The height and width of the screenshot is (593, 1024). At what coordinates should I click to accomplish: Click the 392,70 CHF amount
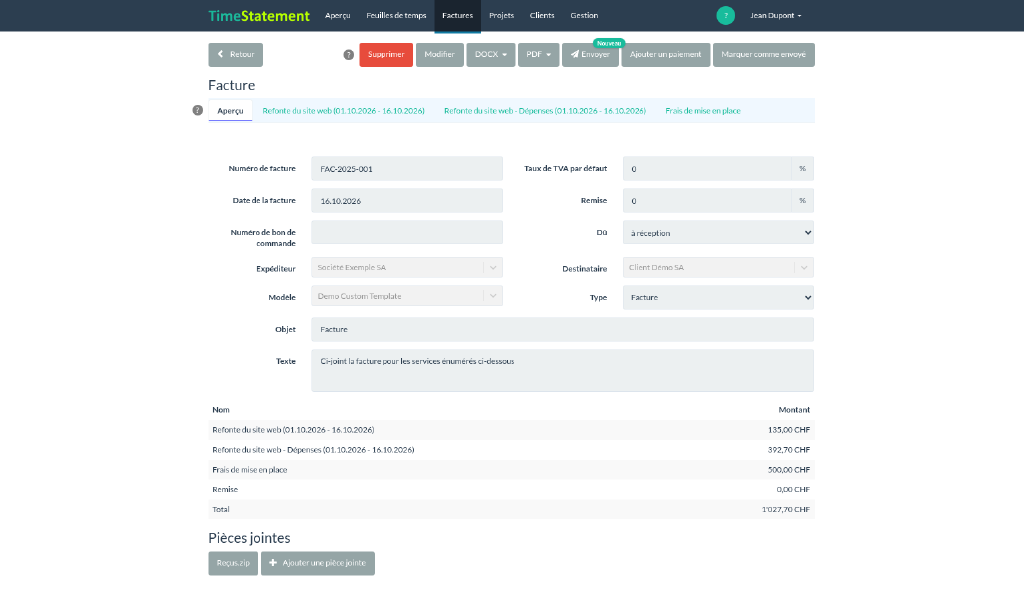789,450
